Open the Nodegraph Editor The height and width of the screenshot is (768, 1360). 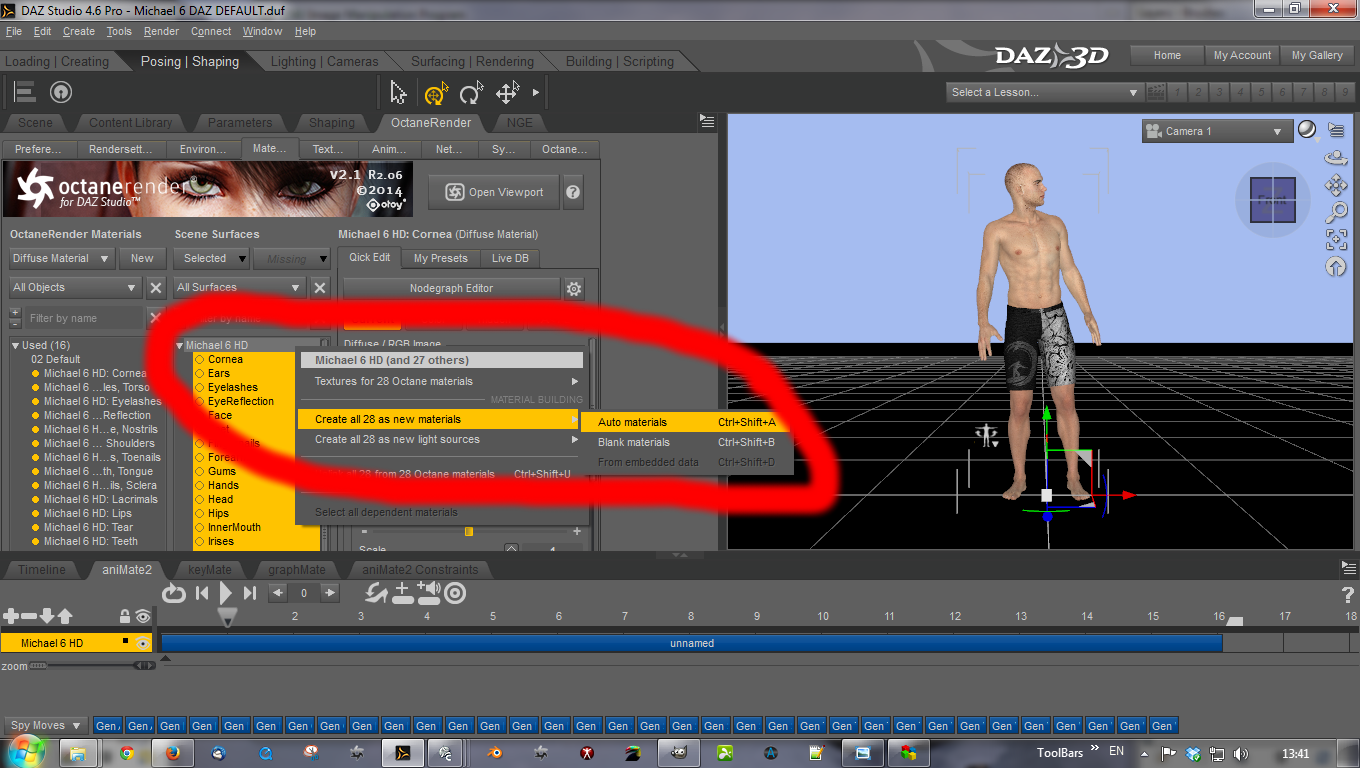pos(451,288)
